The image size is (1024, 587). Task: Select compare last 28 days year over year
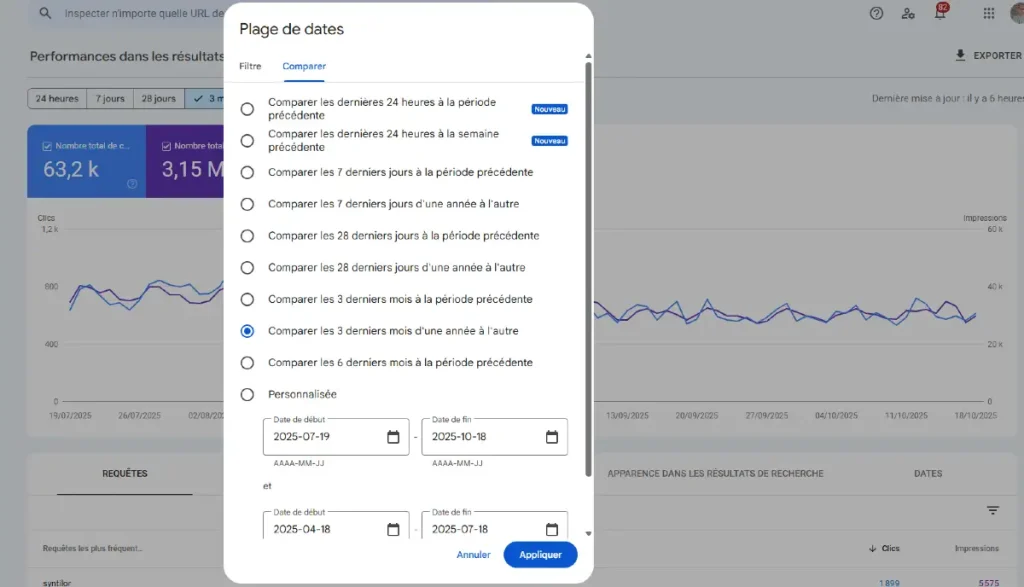point(247,268)
